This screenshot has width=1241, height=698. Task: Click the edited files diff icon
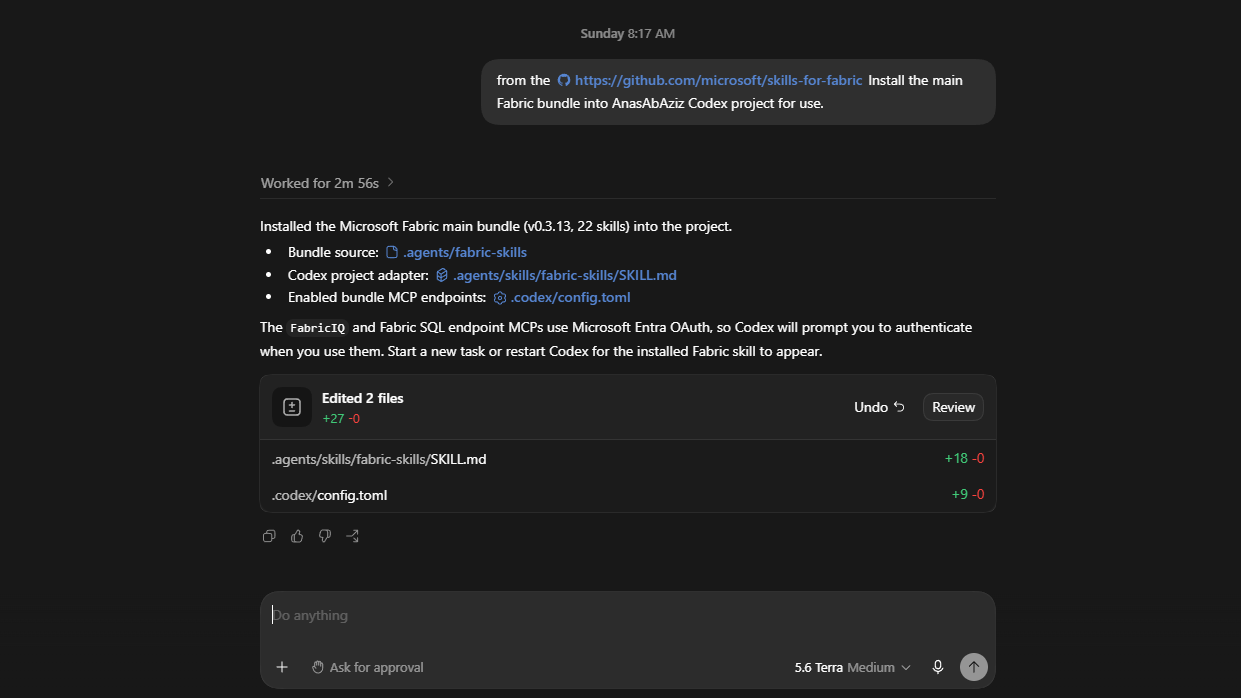(x=292, y=407)
